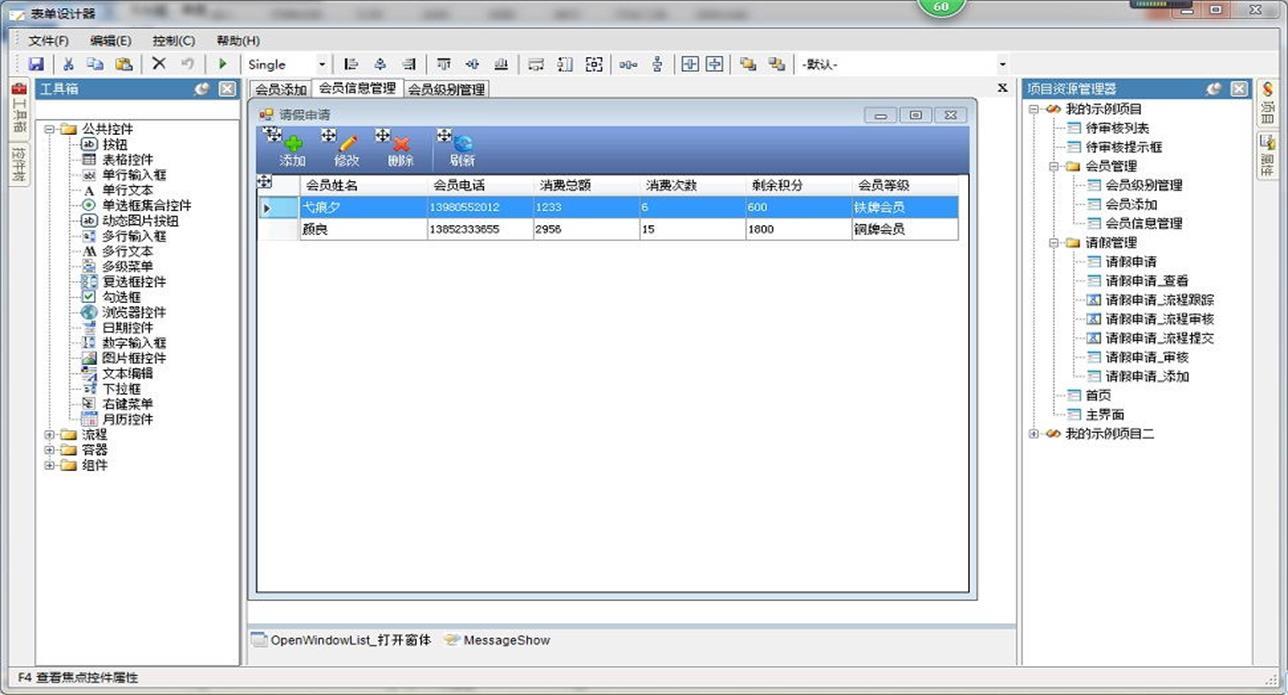The image size is (1288, 695).
Task: Expand the 组件 folder in toolbox
Action: (x=50, y=465)
